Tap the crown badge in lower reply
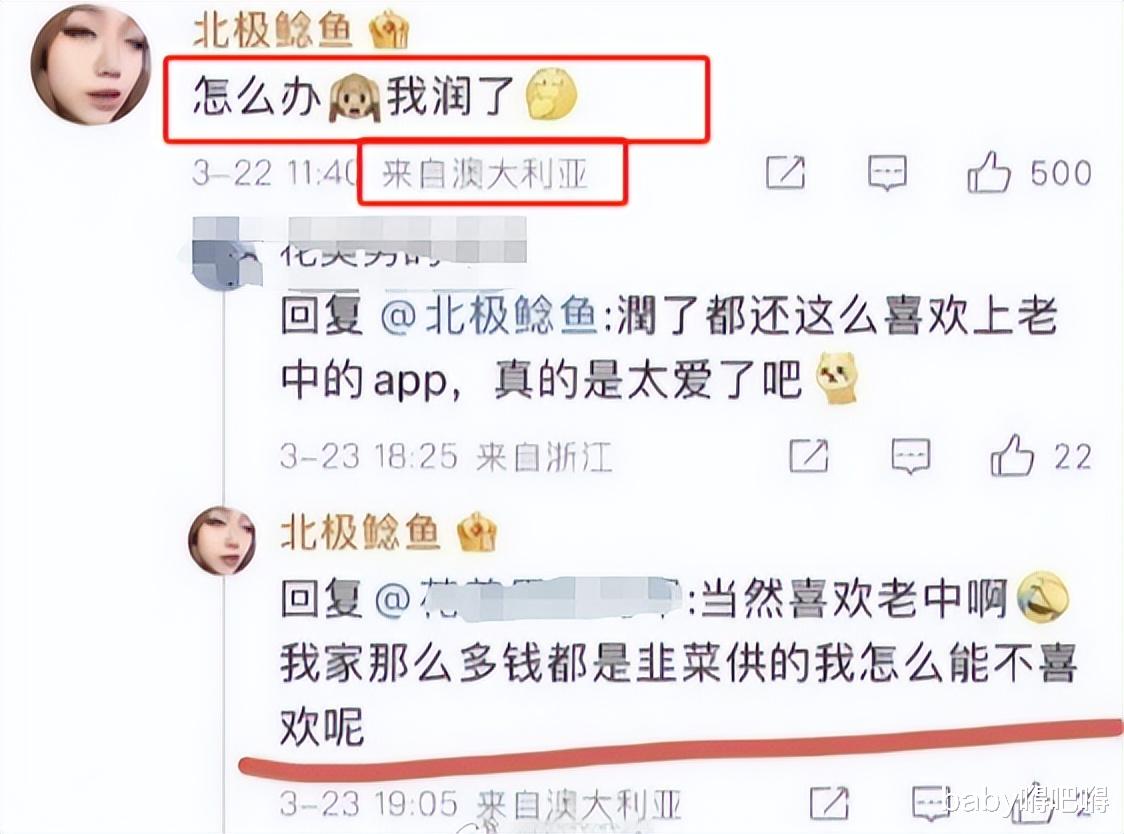The image size is (1124, 834). tap(477, 533)
